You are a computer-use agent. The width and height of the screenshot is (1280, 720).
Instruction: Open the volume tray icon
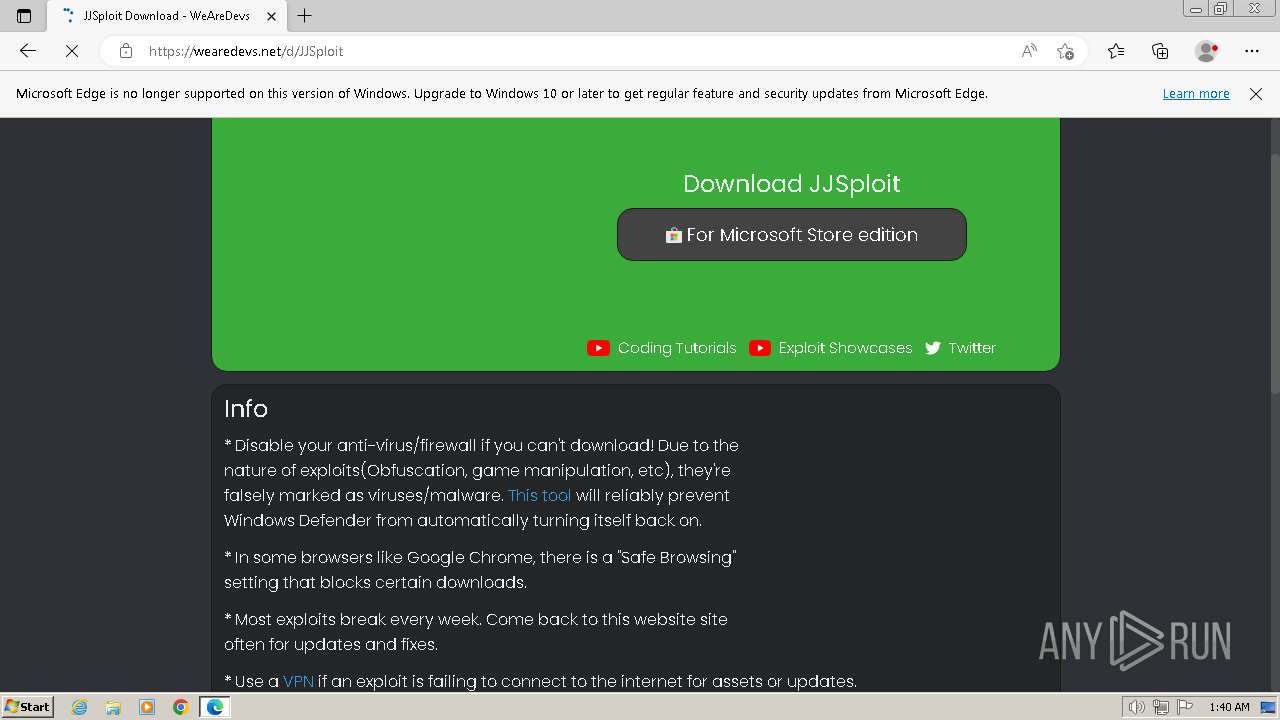1137,707
